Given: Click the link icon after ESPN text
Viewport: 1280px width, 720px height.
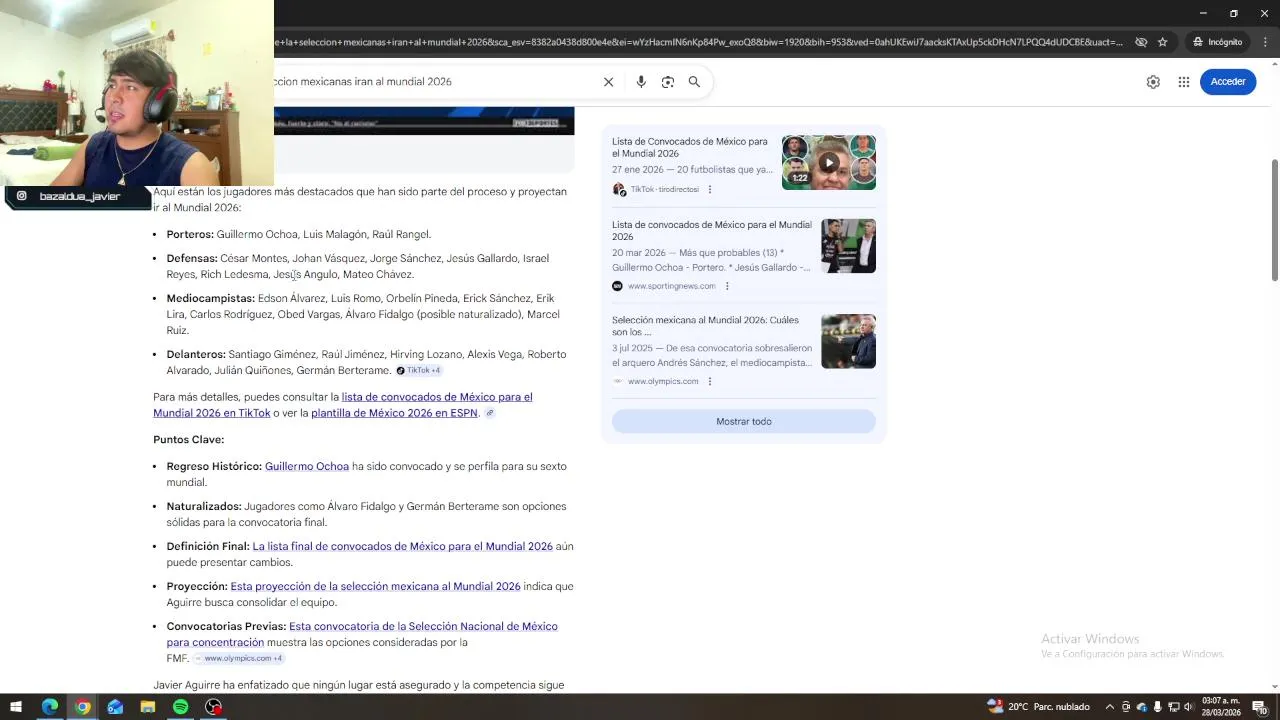Looking at the screenshot, I should 490,413.
